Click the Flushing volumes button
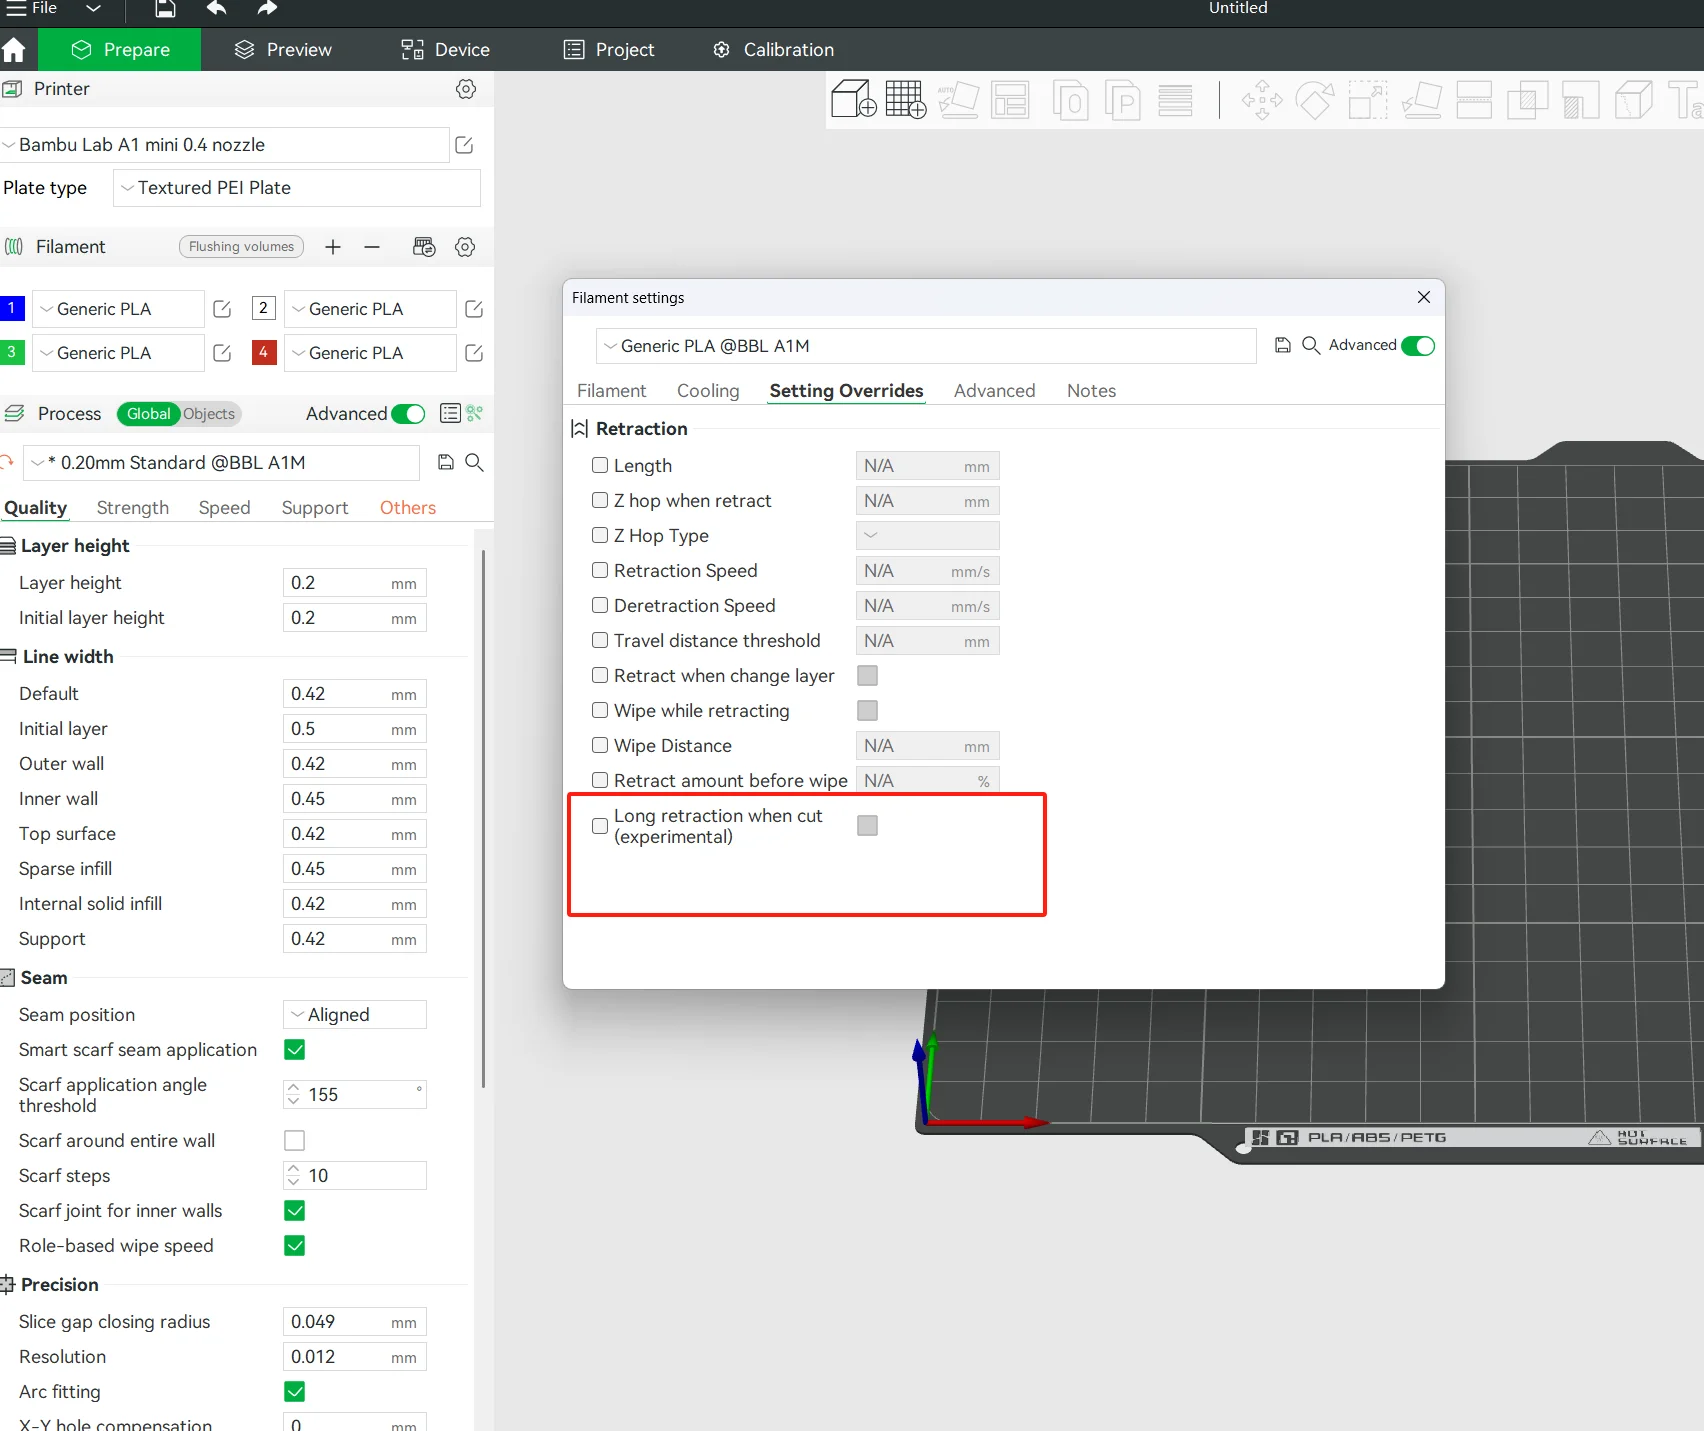The image size is (1704, 1431). tap(241, 247)
